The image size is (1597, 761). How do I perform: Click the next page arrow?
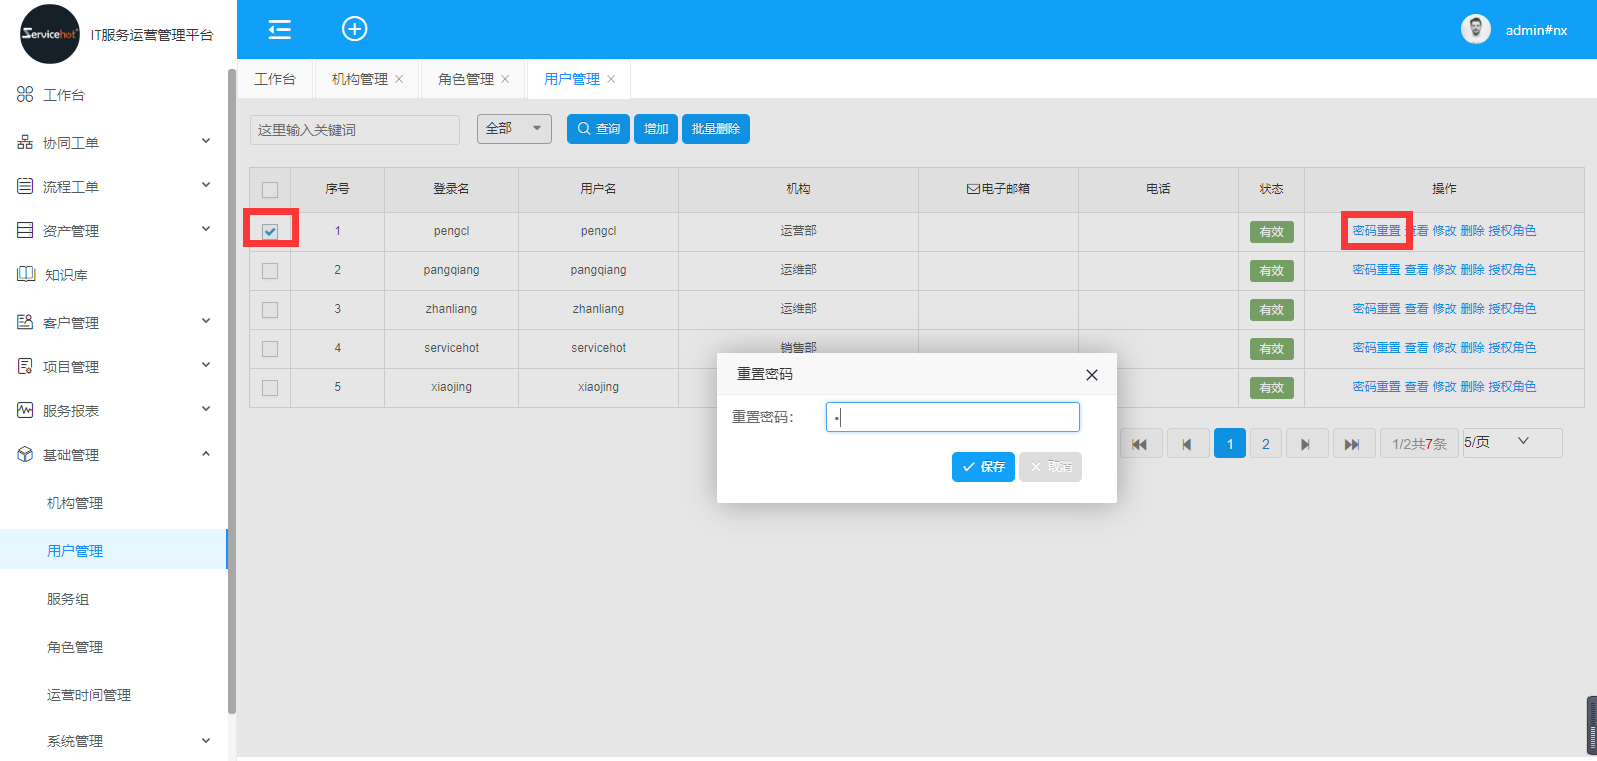coord(1305,444)
